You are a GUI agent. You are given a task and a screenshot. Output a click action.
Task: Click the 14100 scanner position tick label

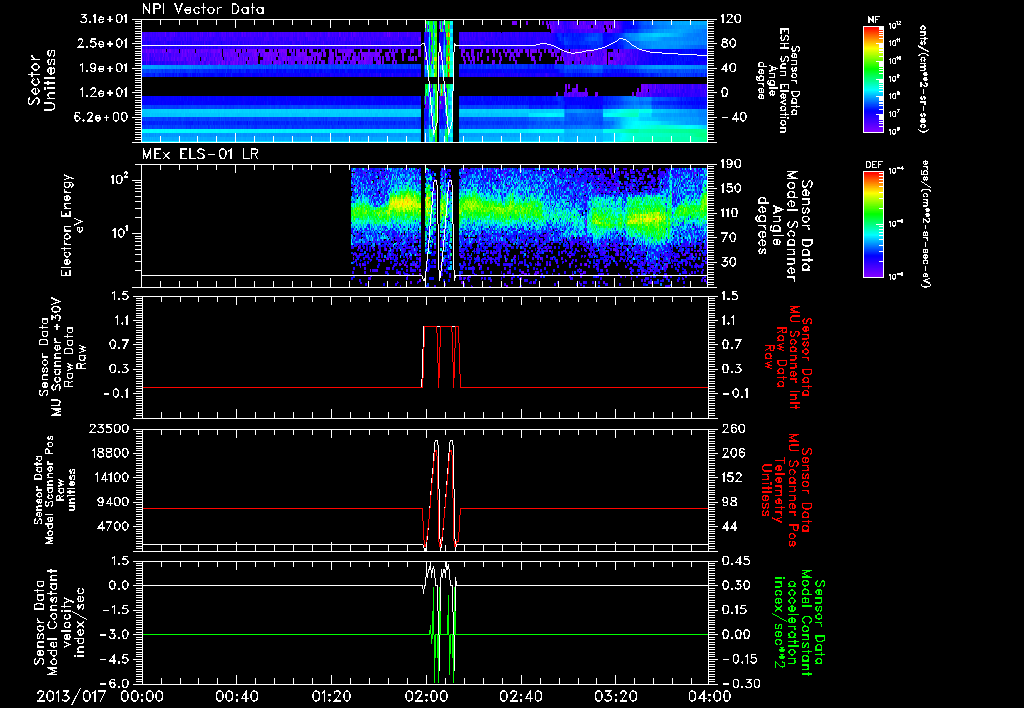pos(108,477)
